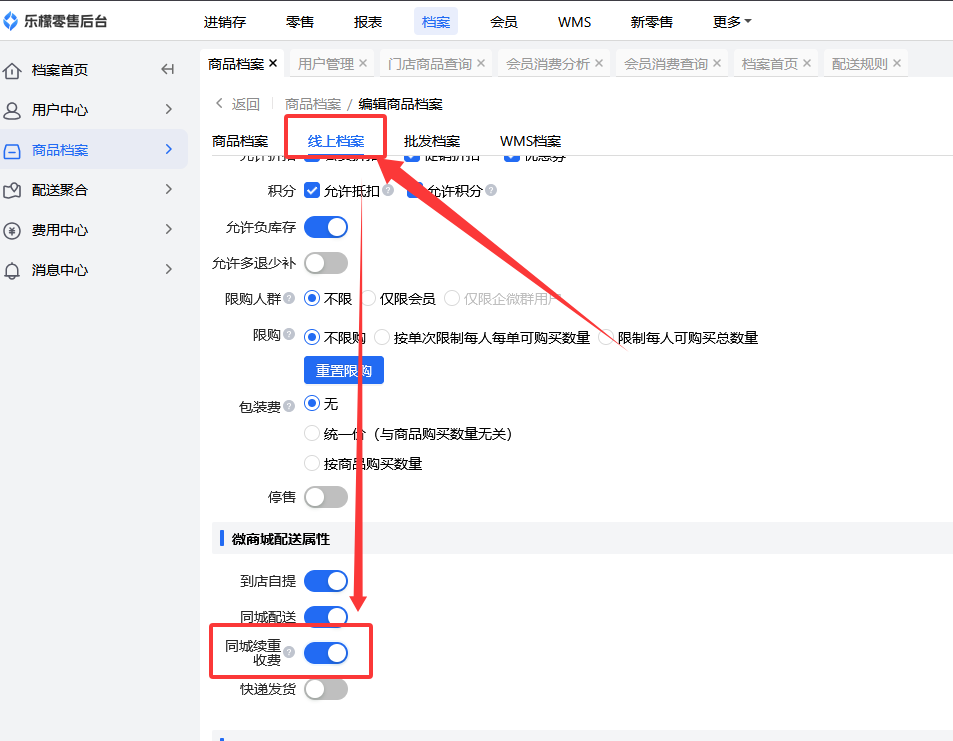The height and width of the screenshot is (741, 953).
Task: Click the help icon beside 限购人群
Action: pyautogui.click(x=289, y=298)
